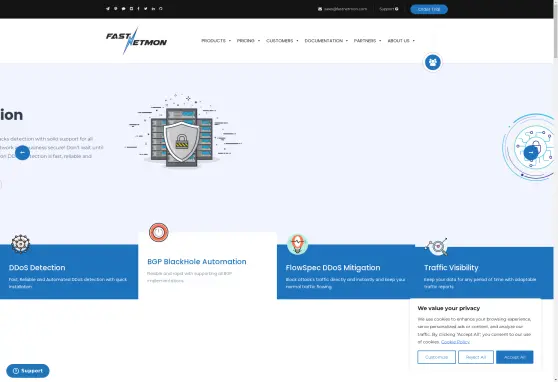Open the LinkedIn social icon

point(153,9)
